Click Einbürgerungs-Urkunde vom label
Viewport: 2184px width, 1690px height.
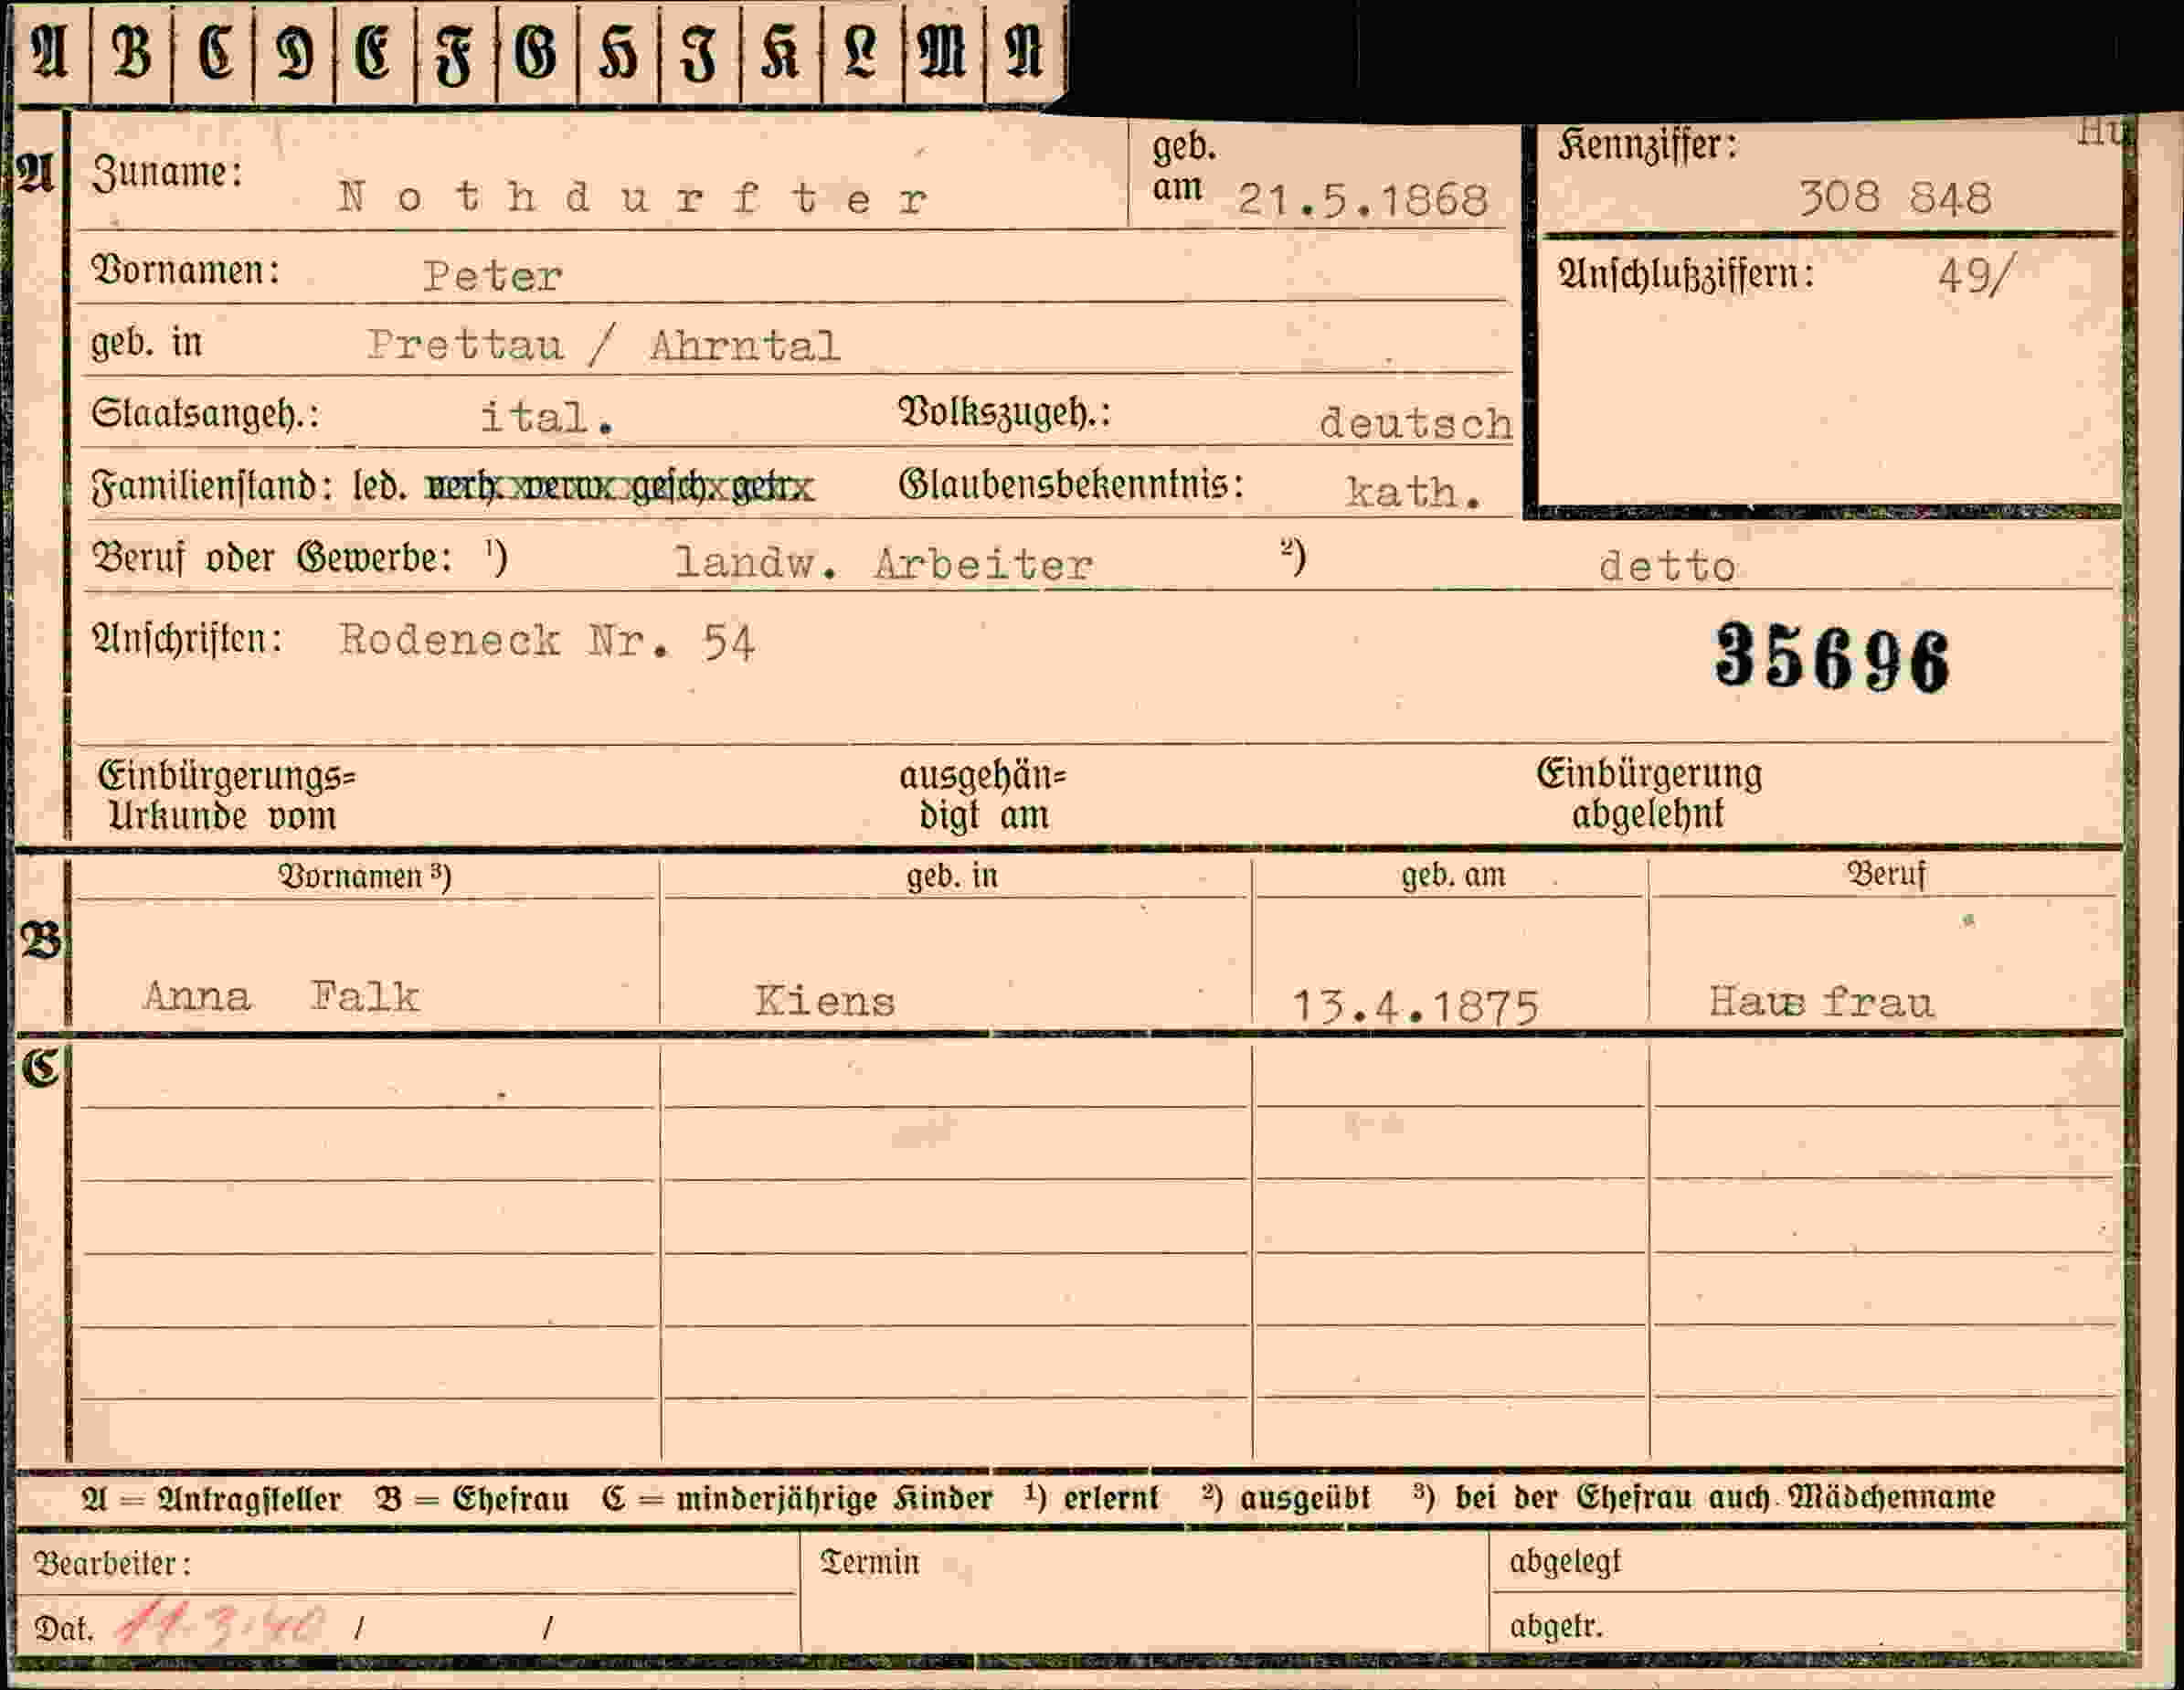[226, 796]
